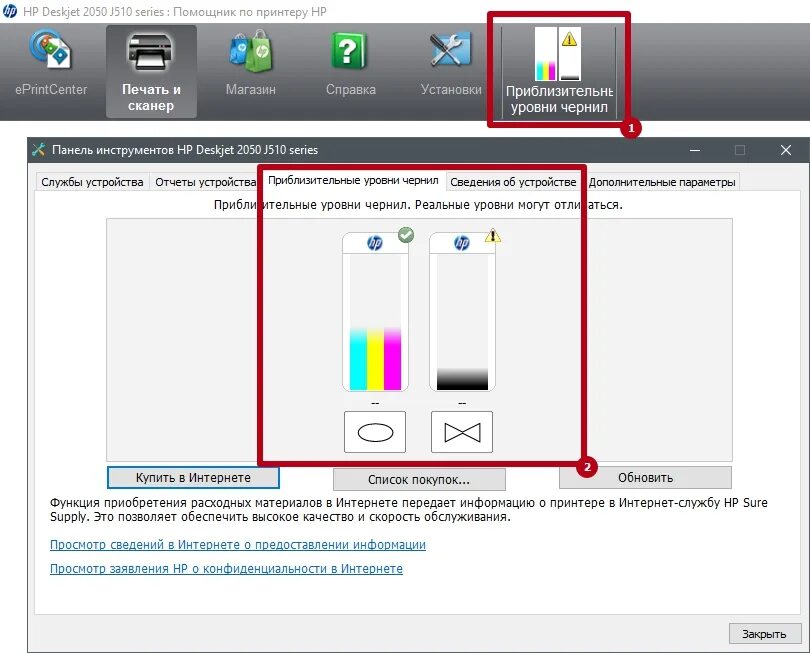
Task: Click the HP logo on the tri-color cartridge
Action: pos(375,243)
